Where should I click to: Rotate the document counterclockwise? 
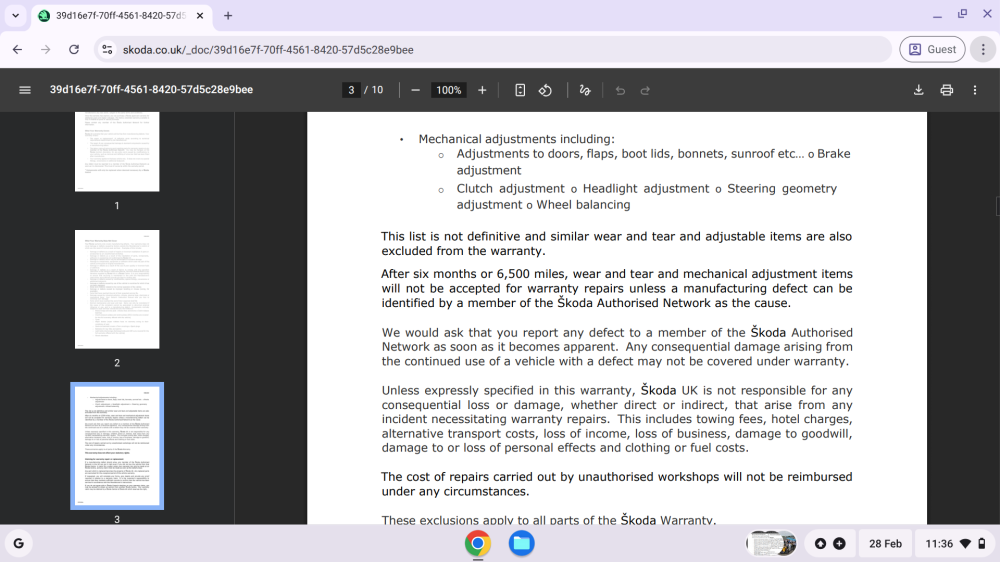click(545, 91)
